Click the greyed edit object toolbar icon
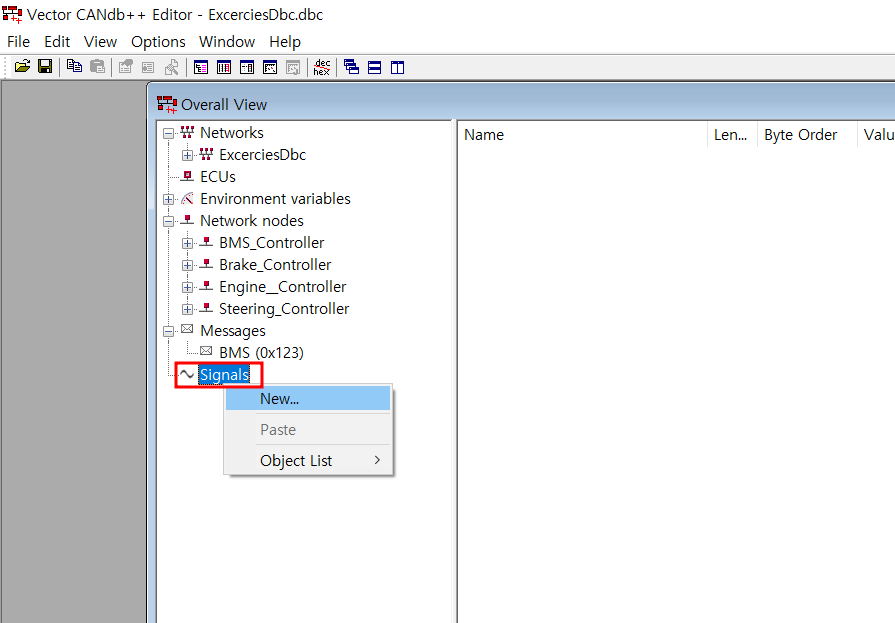Viewport: 895px width, 623px height. (x=126, y=67)
